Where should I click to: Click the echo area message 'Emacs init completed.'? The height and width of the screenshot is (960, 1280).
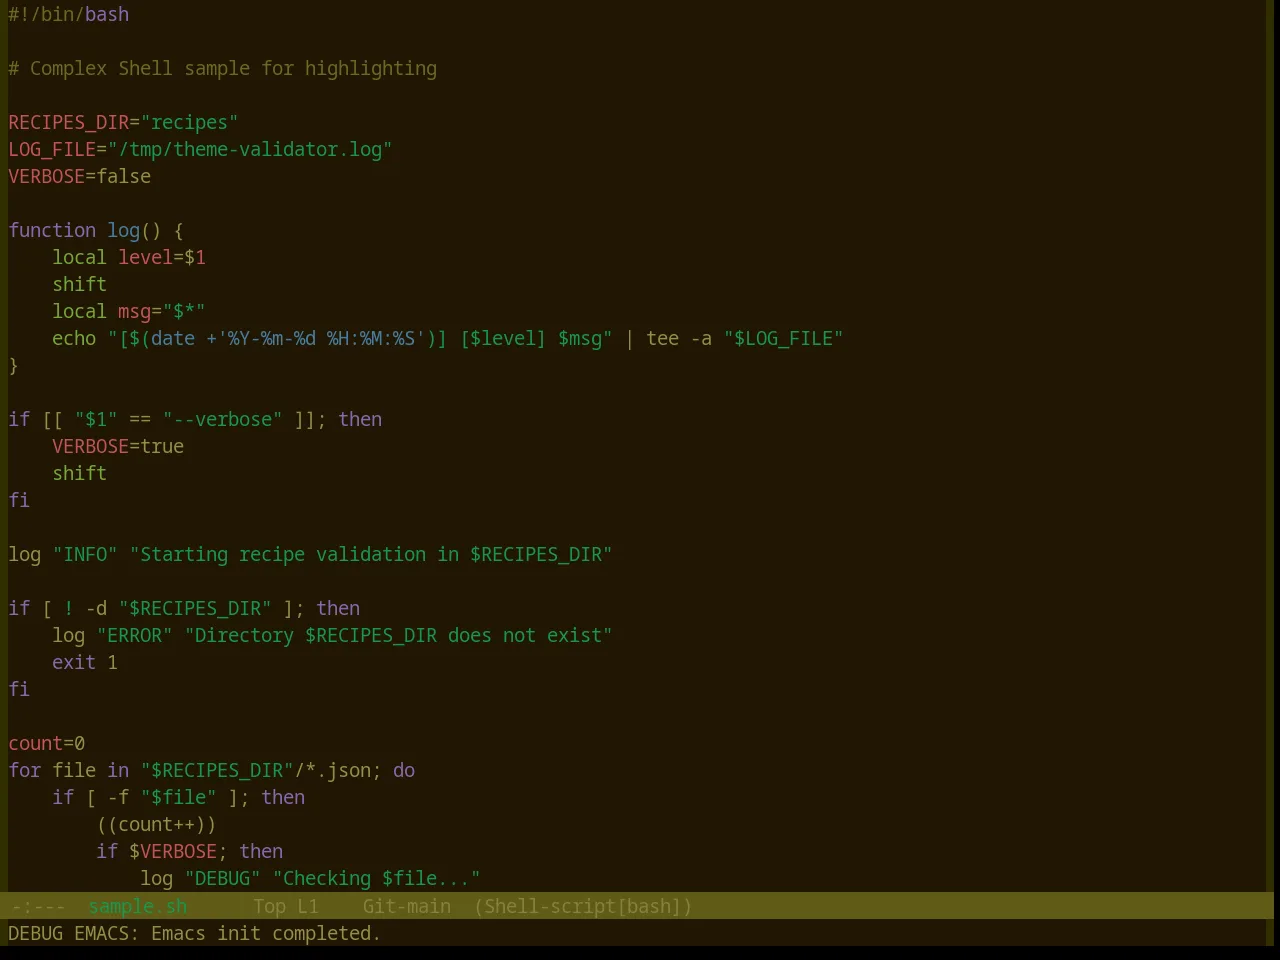(266, 933)
